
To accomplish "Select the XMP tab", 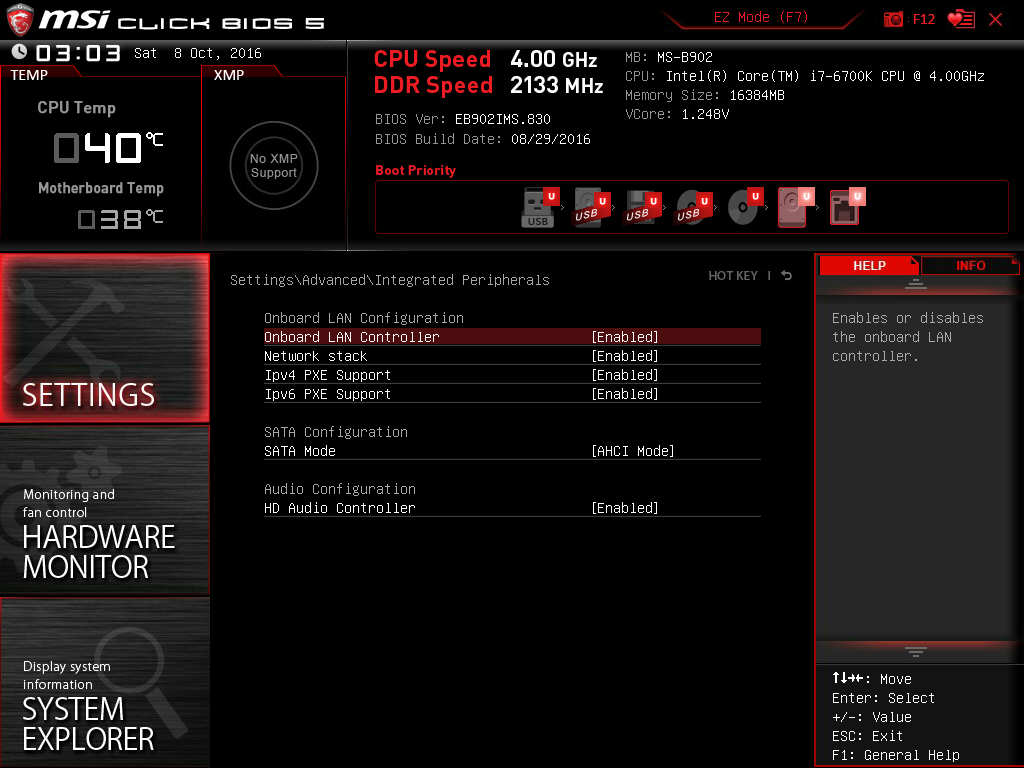I will click(229, 75).
